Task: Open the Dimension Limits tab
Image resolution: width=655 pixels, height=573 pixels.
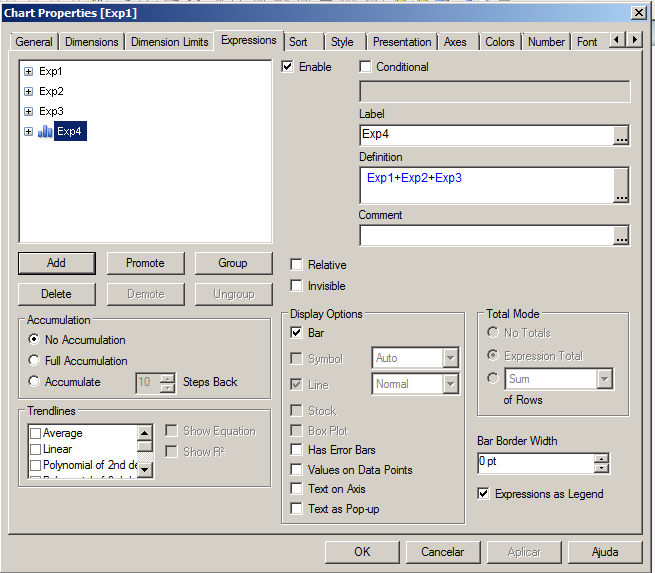Action: pyautogui.click(x=170, y=42)
